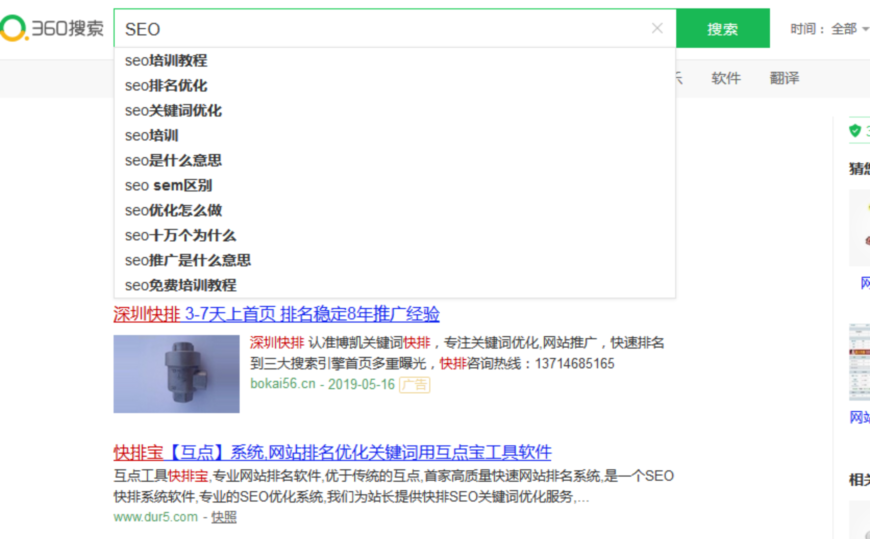Screen dimensions: 870x539
Task: Select suggestion seo优化怎么做
Action: coord(394,210)
